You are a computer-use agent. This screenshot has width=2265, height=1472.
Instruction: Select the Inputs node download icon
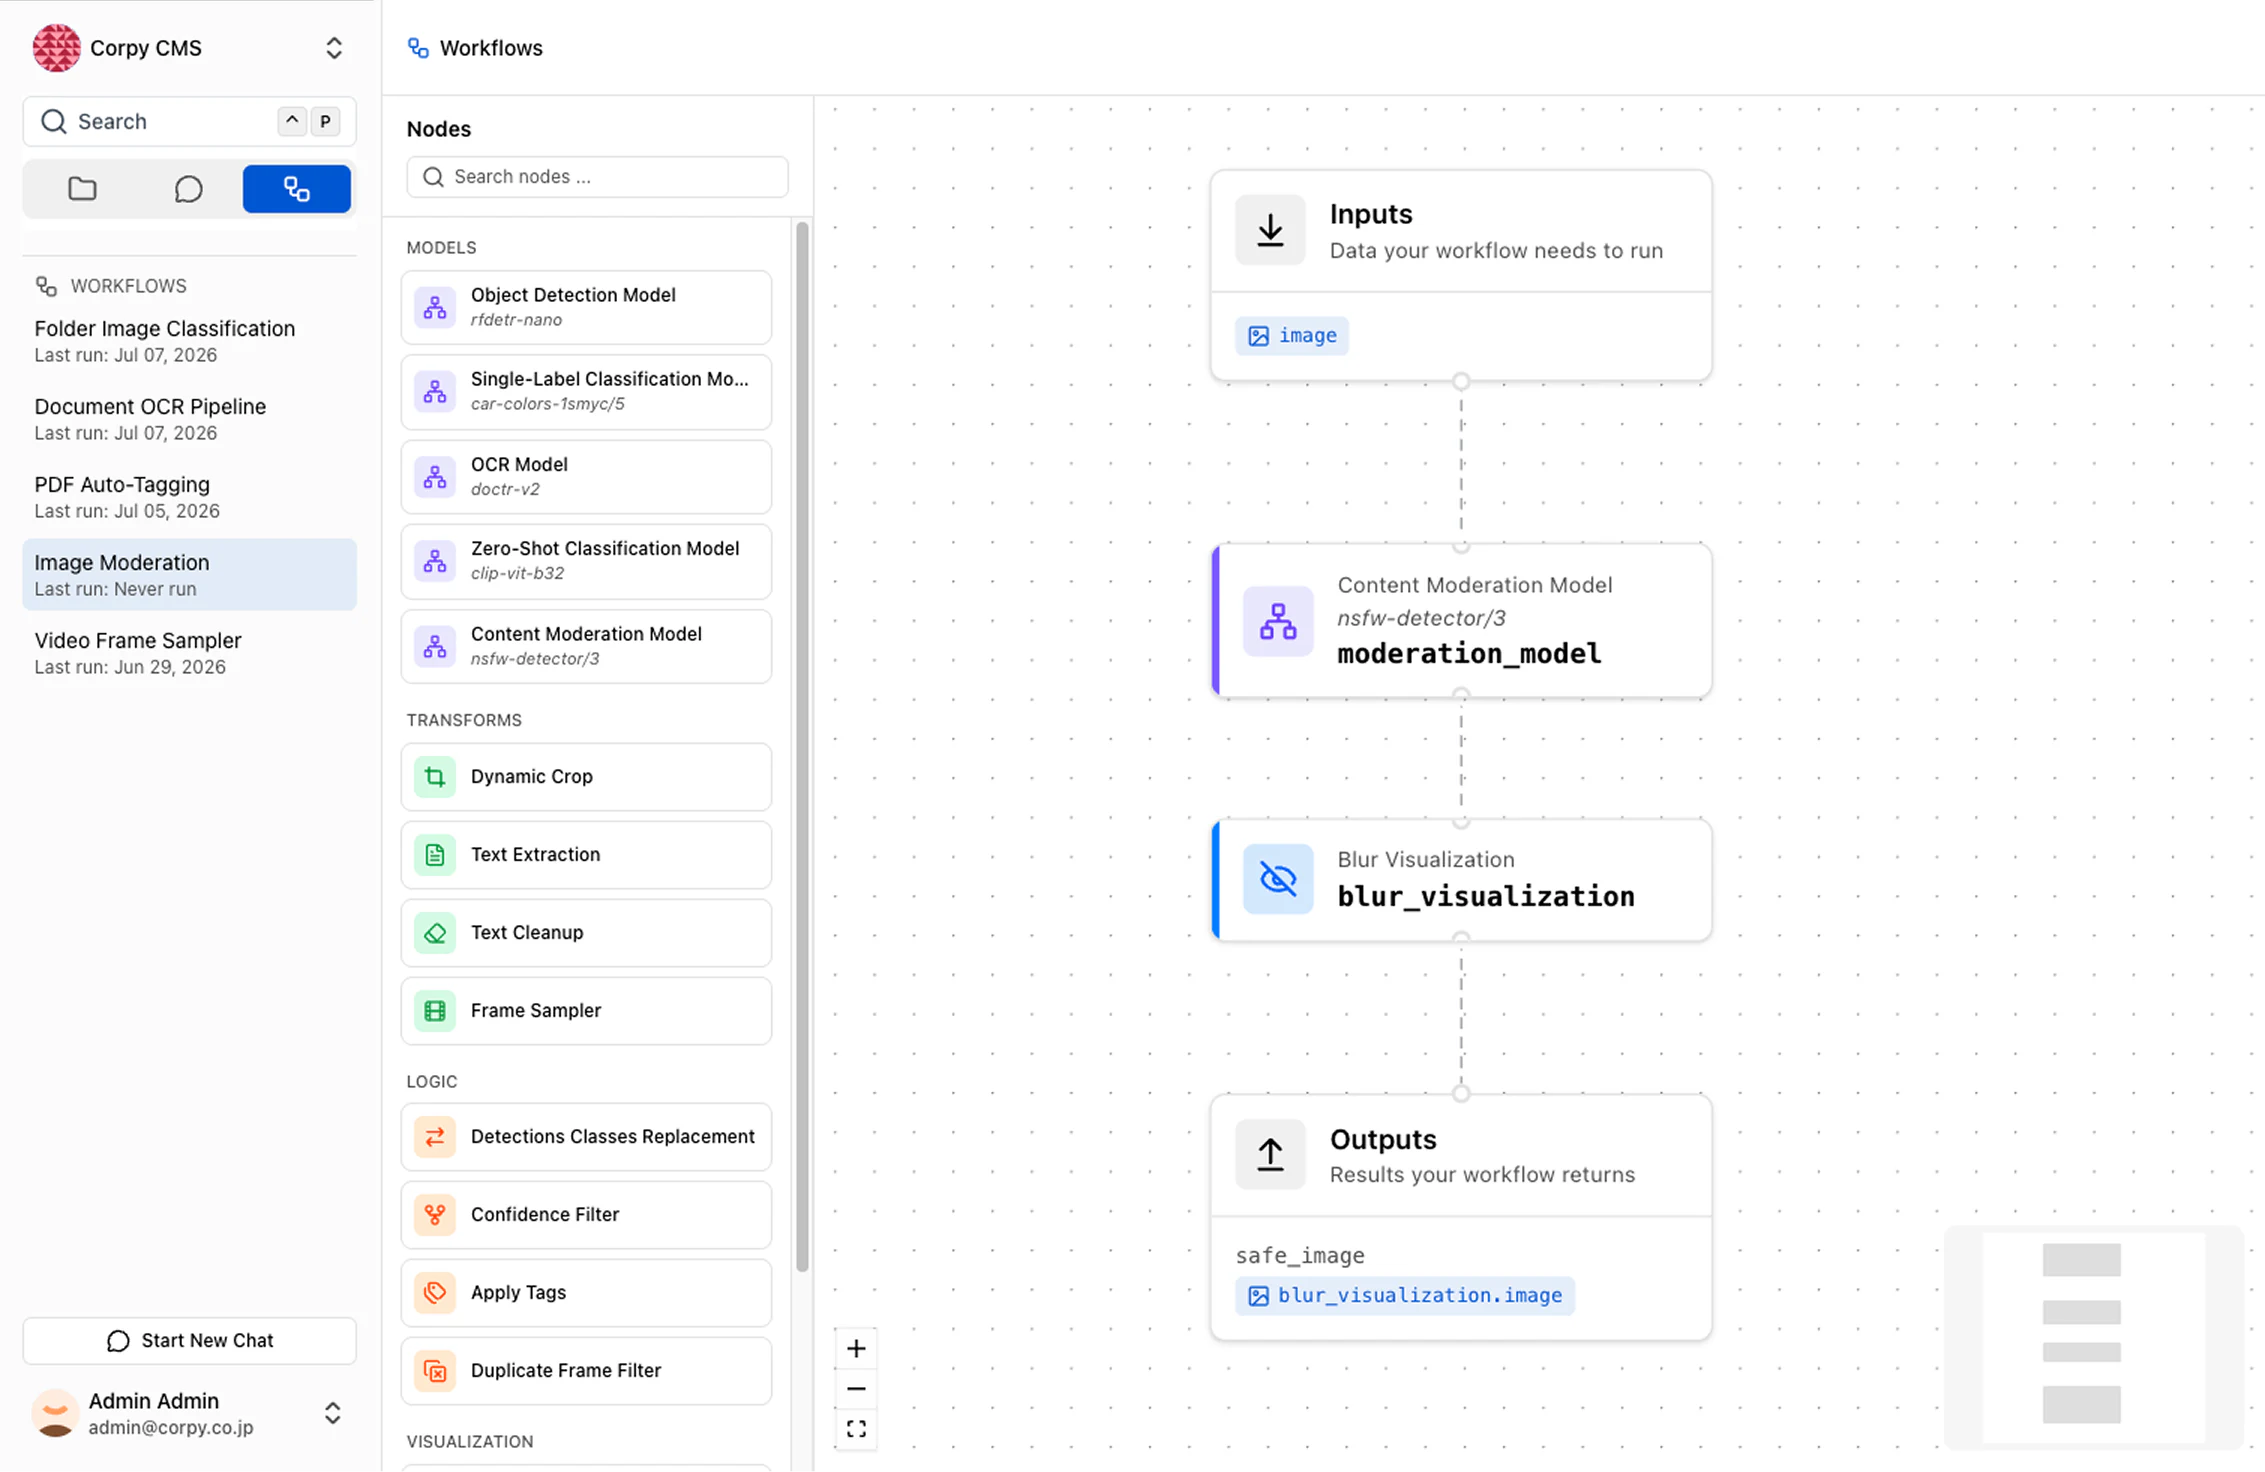point(1270,230)
